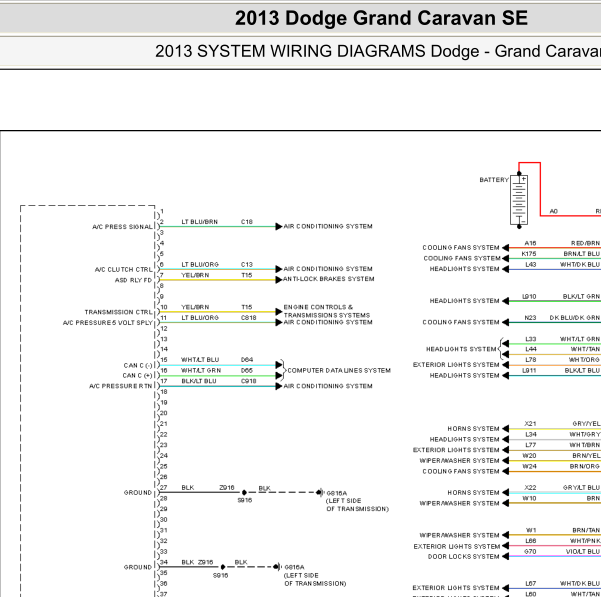
Task: Click the 'CAN C (+)' pin label
Action: 137,376
